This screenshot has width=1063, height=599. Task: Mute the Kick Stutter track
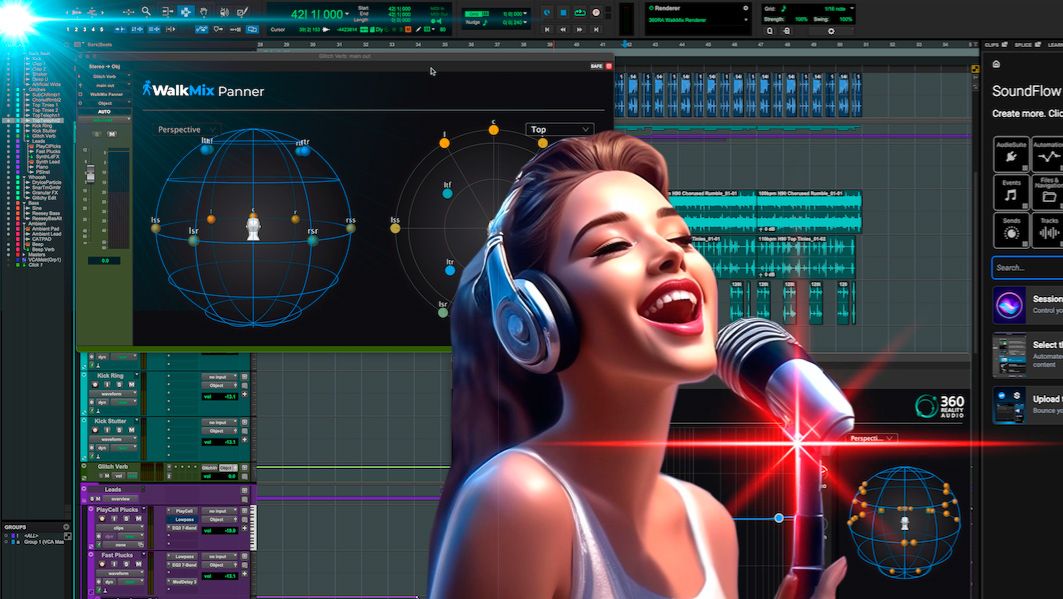pyautogui.click(x=131, y=430)
